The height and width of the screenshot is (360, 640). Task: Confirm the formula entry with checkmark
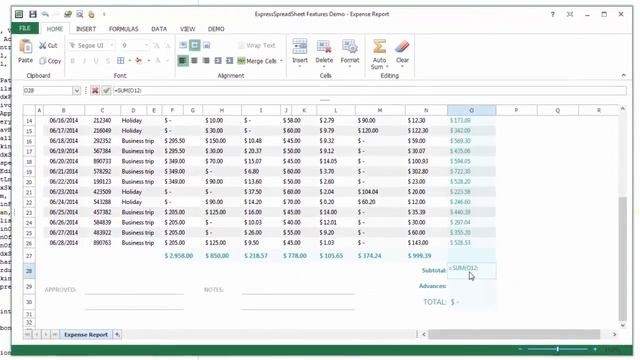106,91
